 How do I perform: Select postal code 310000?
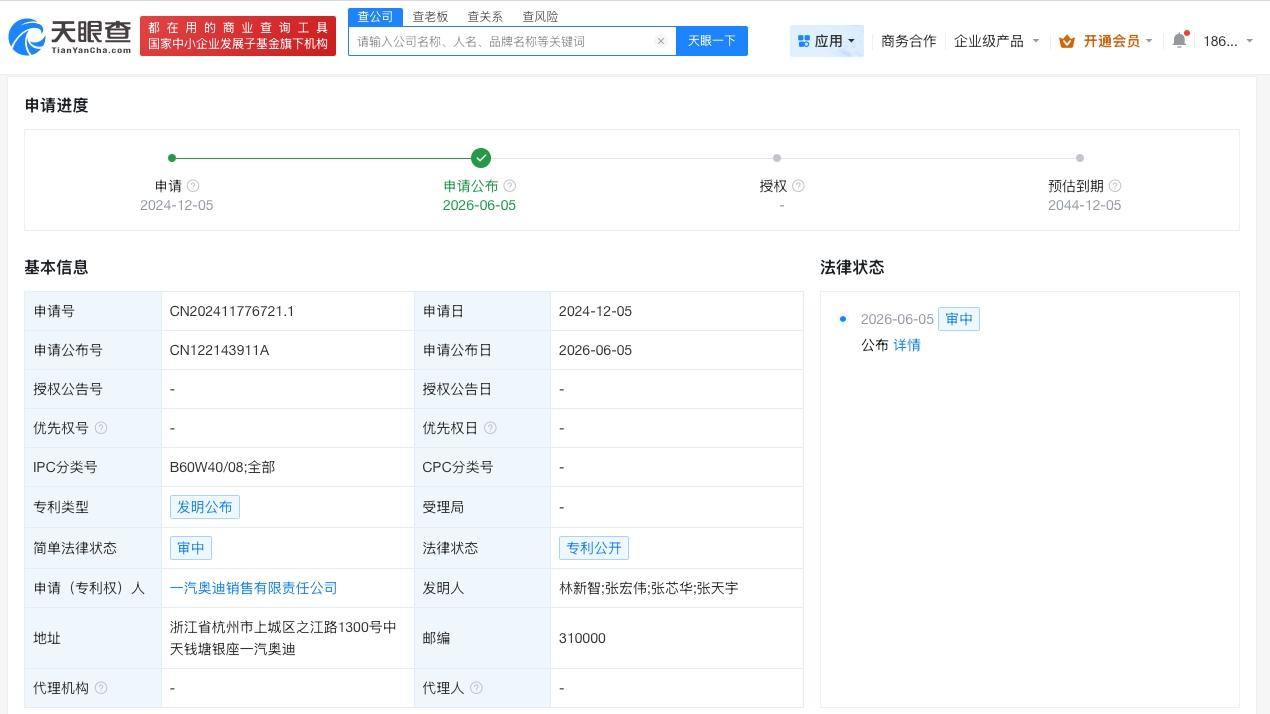click(x=583, y=638)
